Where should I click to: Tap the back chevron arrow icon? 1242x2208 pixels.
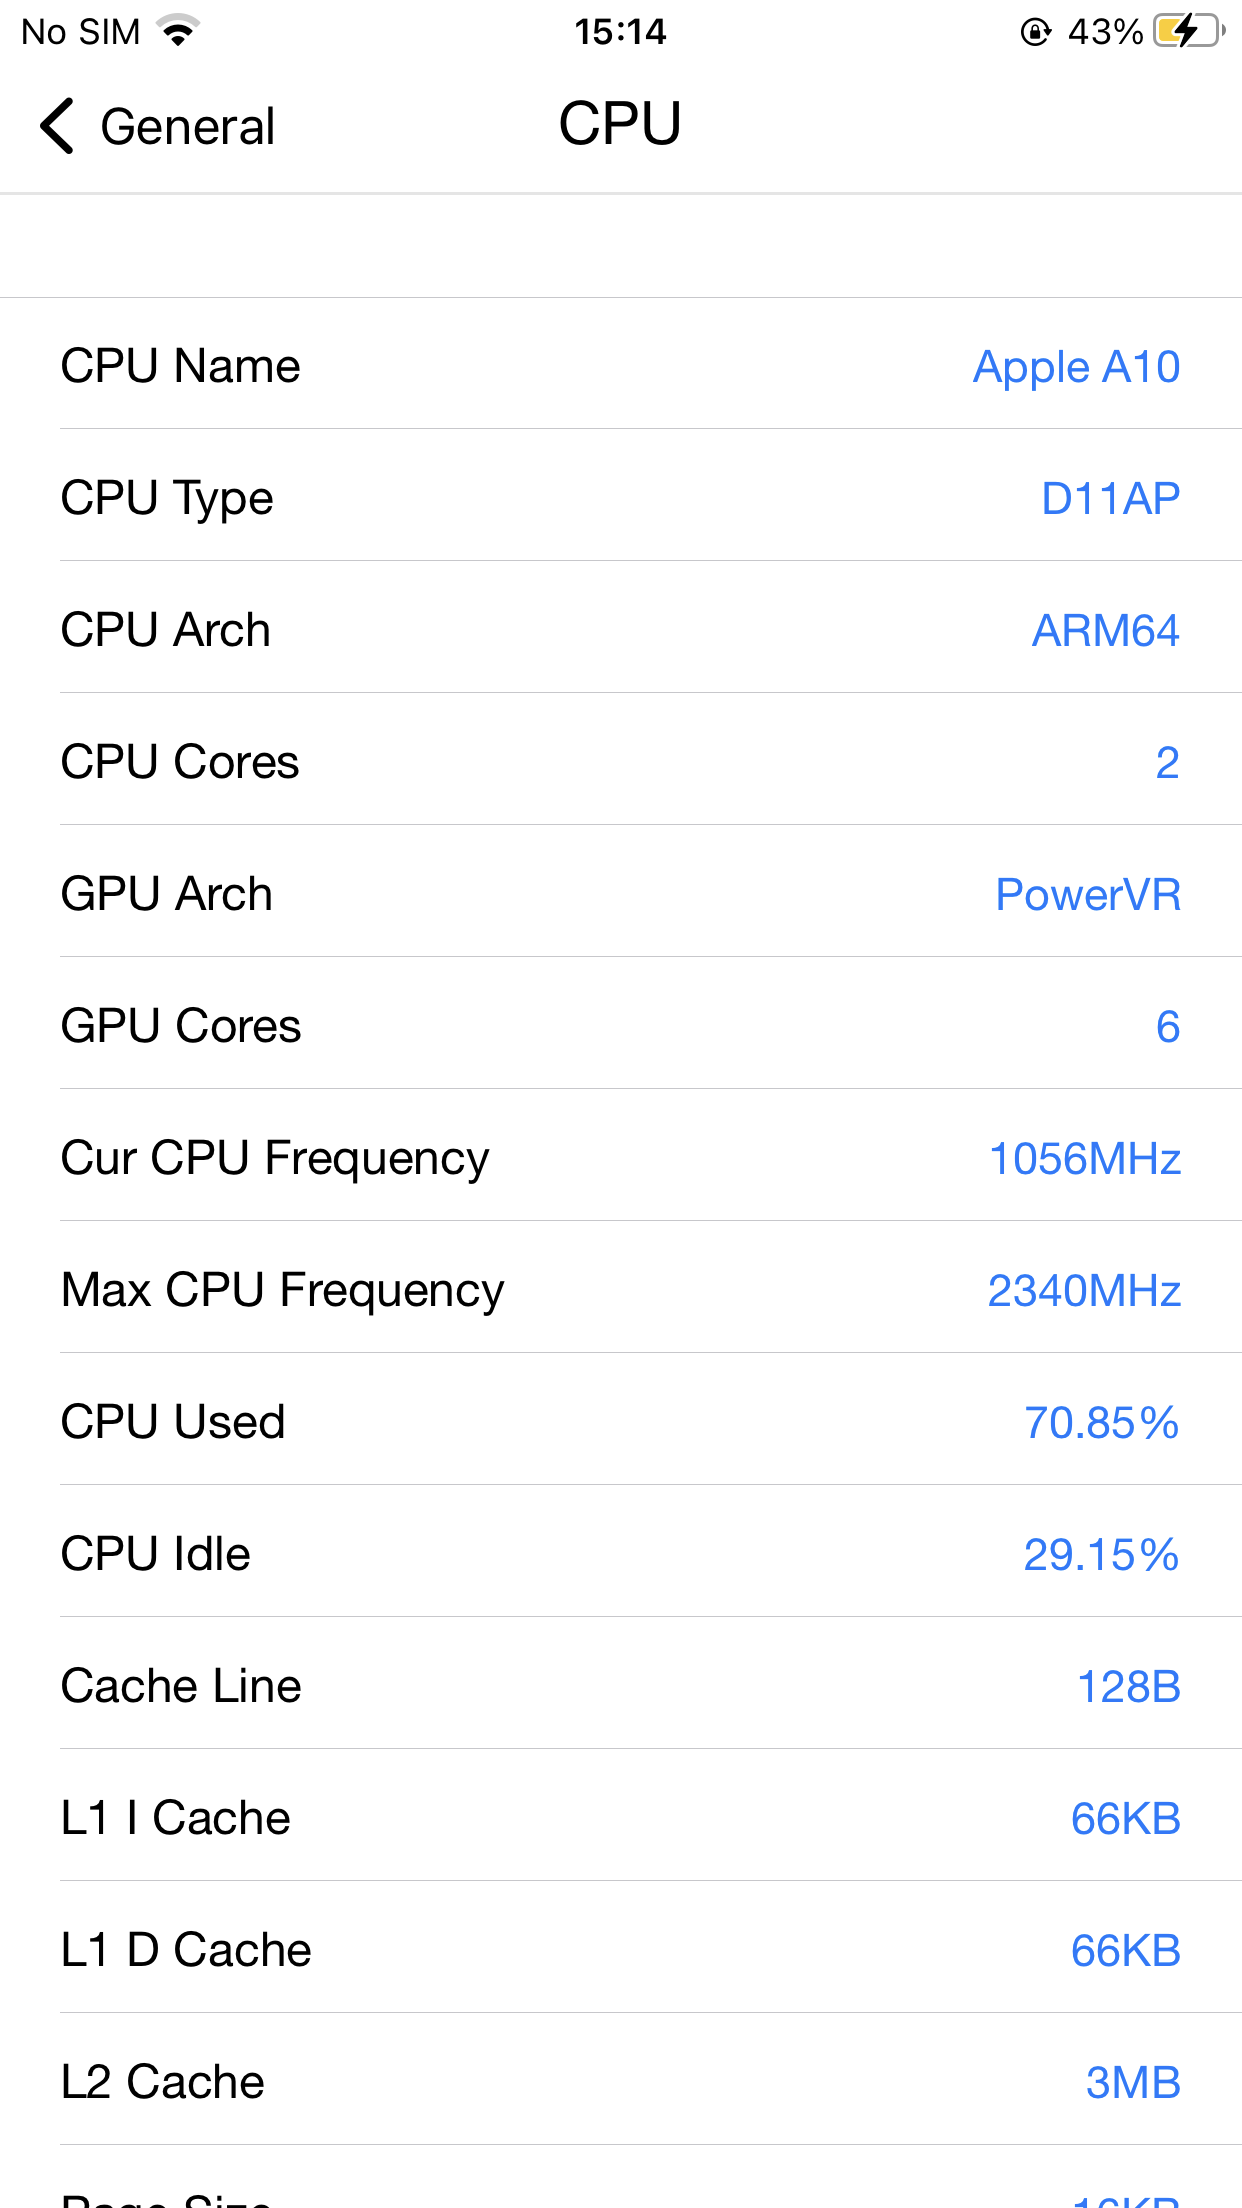coord(58,126)
